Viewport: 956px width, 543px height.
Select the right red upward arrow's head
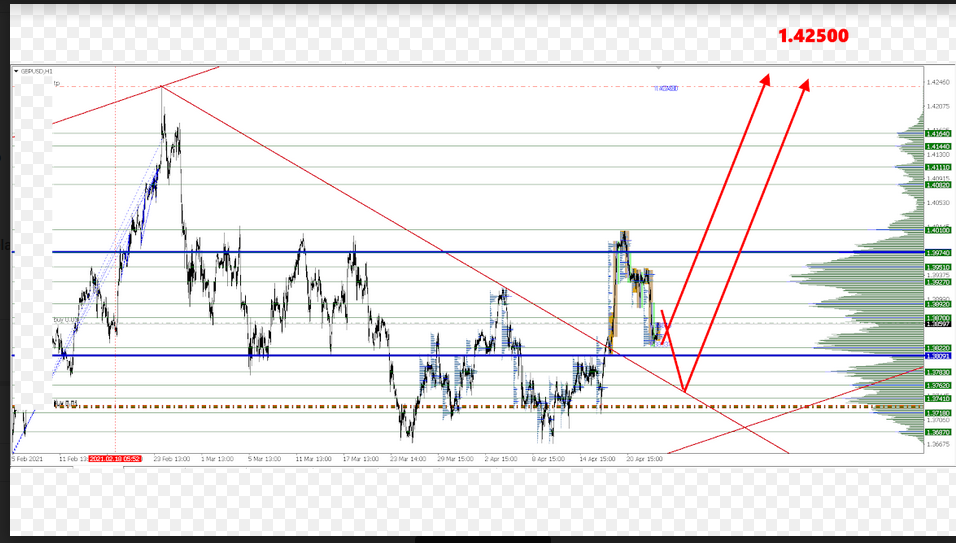[805, 84]
